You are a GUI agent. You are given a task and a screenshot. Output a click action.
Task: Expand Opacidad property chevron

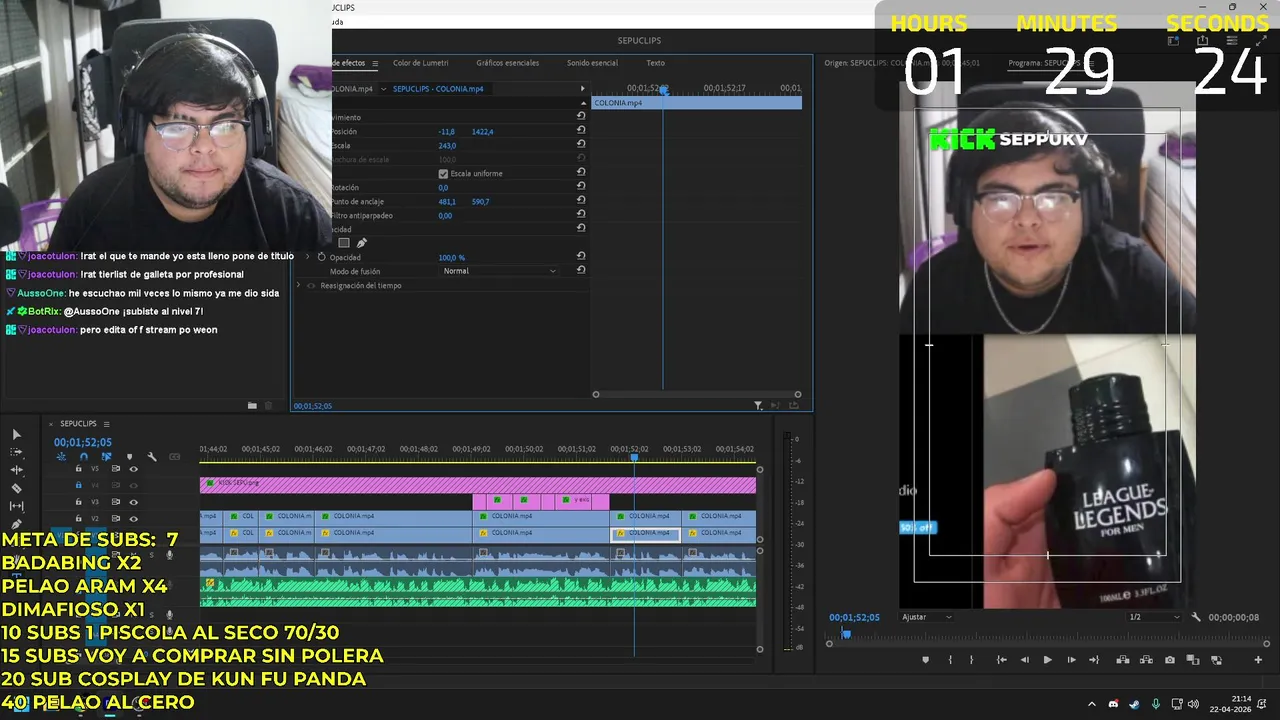[x=309, y=257]
